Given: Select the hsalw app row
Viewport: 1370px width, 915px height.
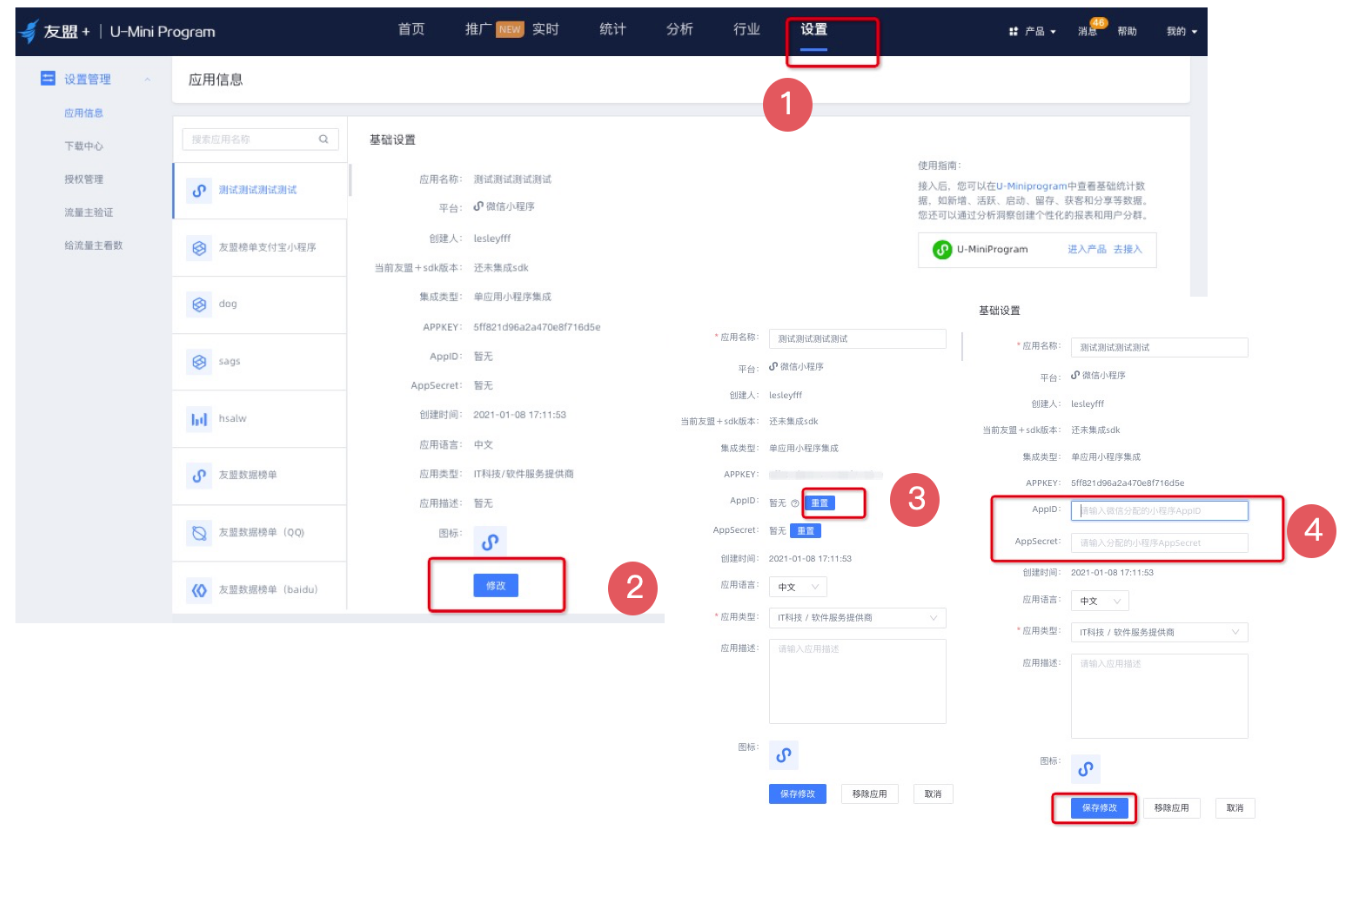Looking at the screenshot, I should (x=260, y=419).
